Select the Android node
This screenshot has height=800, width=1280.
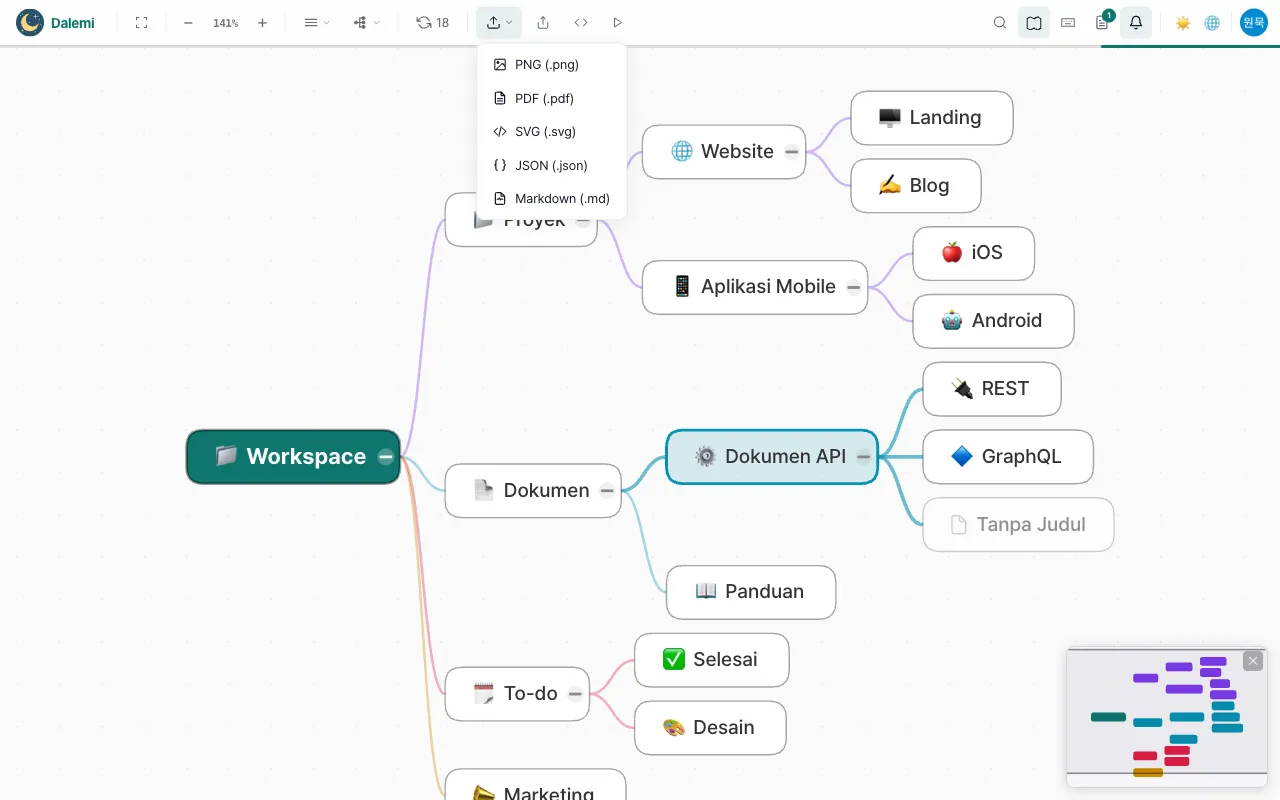tap(994, 321)
